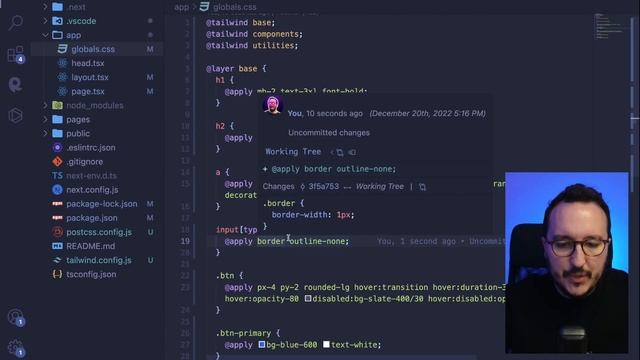Click the slate color swatch before disabled:bg-slate-400/30
This screenshot has width=640, height=360.
pyautogui.click(x=308, y=299)
